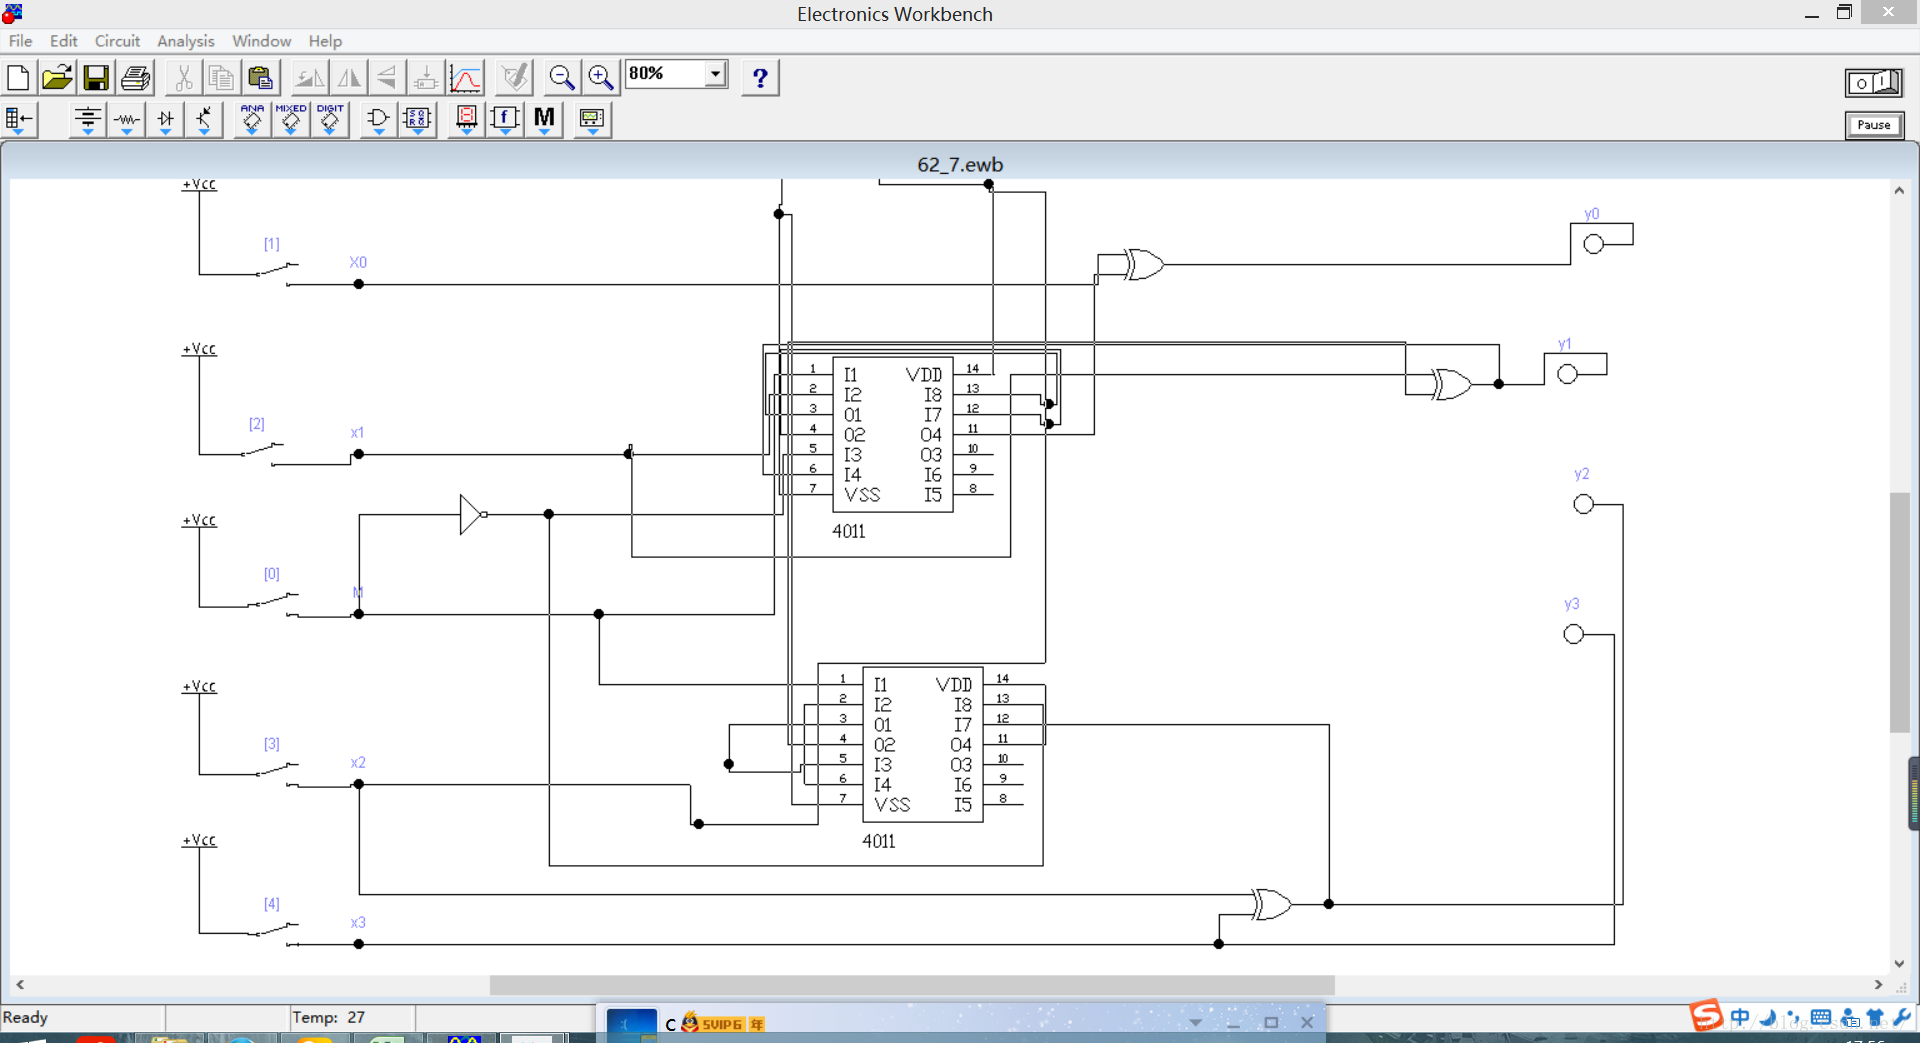
Task: Open the Controls function parts bin
Action: [505, 120]
